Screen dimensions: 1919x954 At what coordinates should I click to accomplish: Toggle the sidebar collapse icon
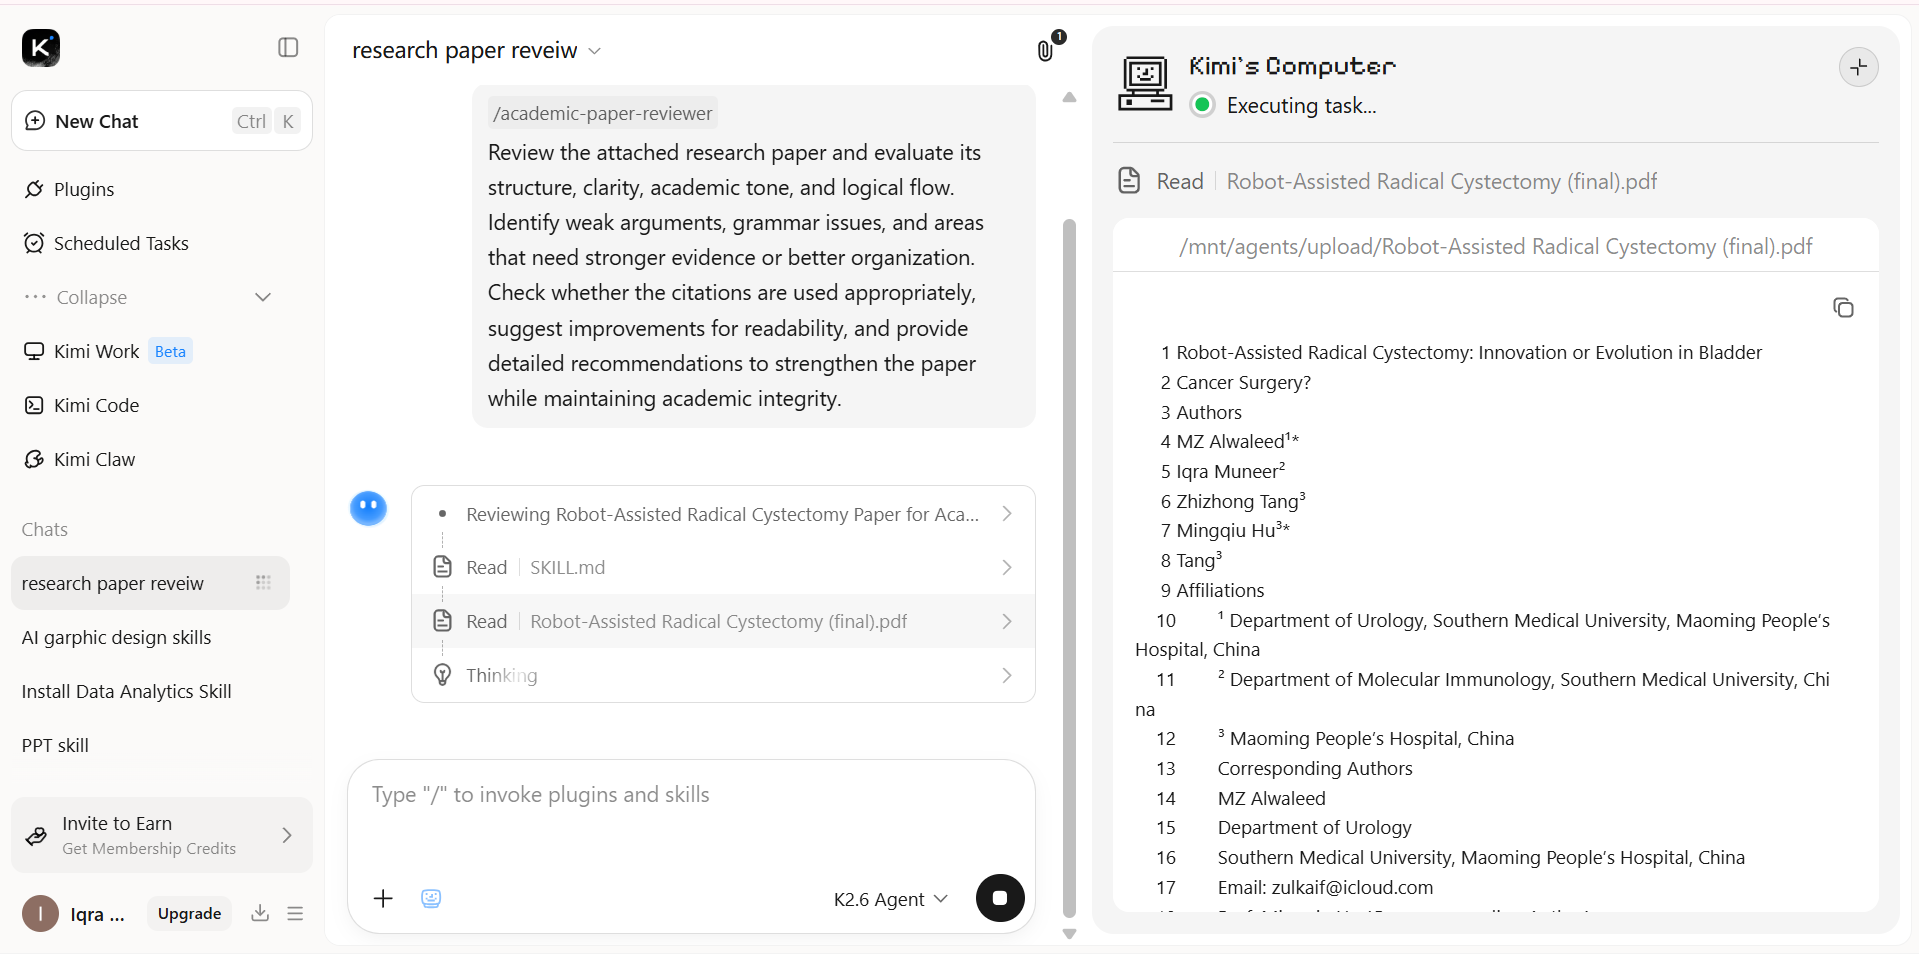[288, 47]
